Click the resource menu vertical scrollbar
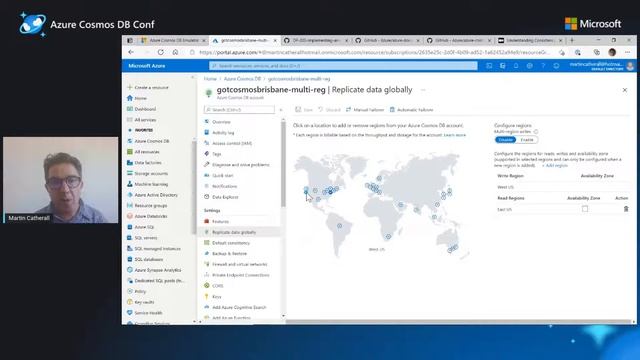The height and width of the screenshot is (360, 640). click(x=283, y=163)
